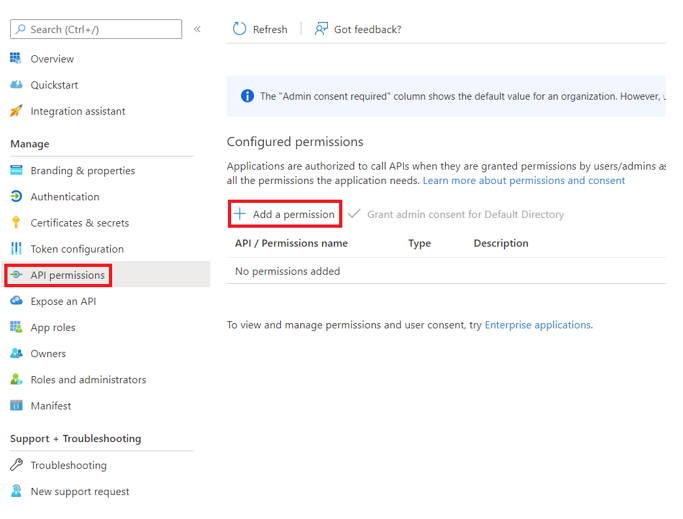The width and height of the screenshot is (683, 519).
Task: Focus the Search (Ctrl+/) field
Action: click(x=96, y=29)
